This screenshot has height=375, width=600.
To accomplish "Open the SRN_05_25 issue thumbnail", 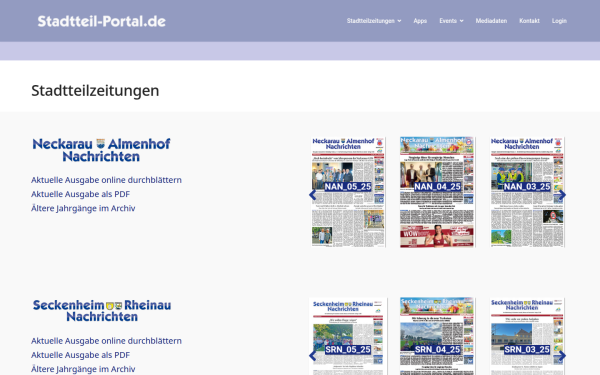I will 348,336.
